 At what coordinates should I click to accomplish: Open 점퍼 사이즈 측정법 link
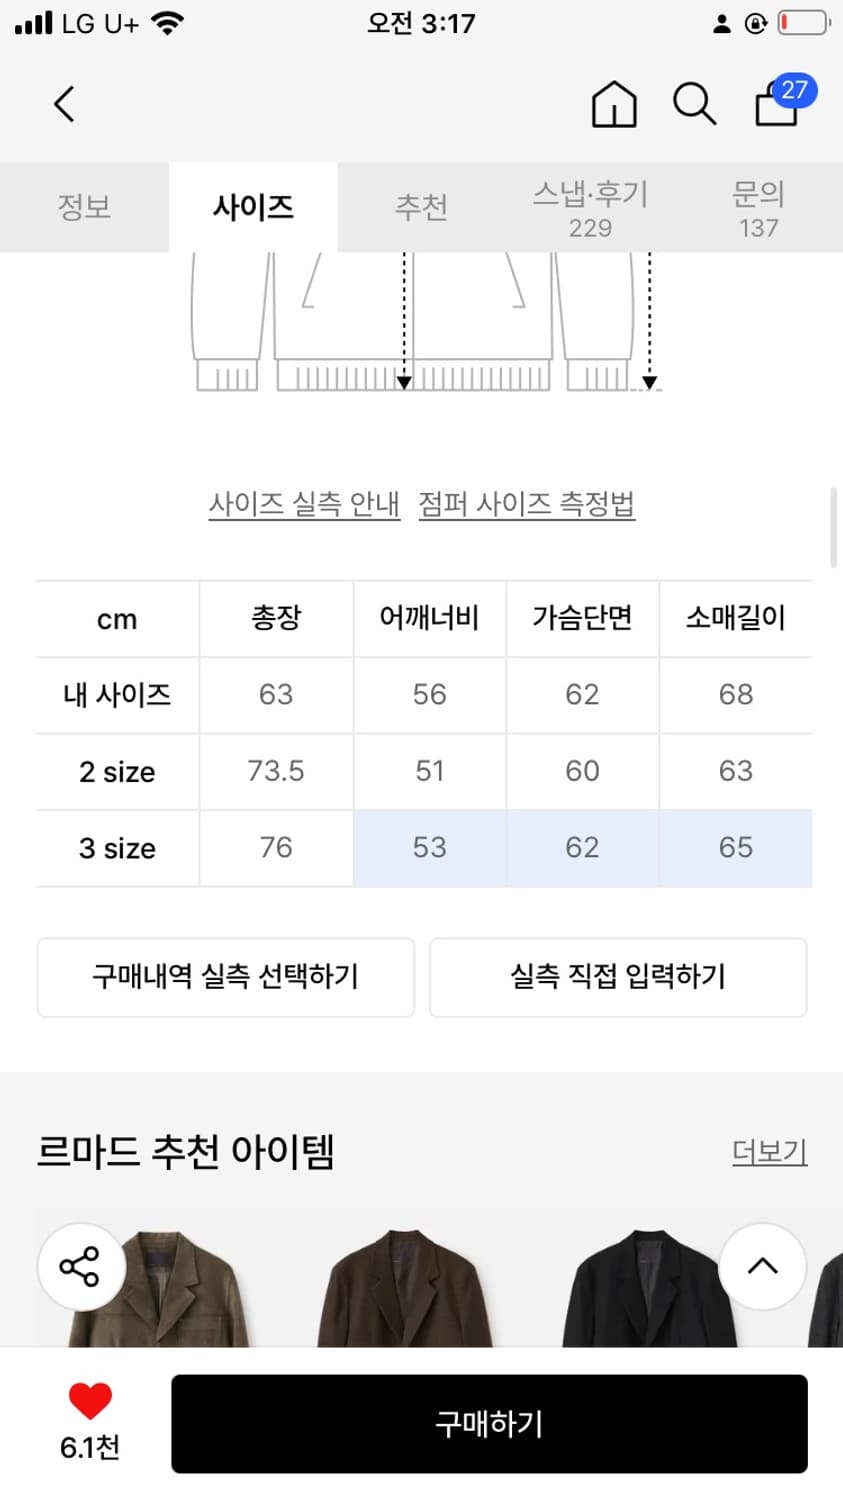[x=526, y=504]
